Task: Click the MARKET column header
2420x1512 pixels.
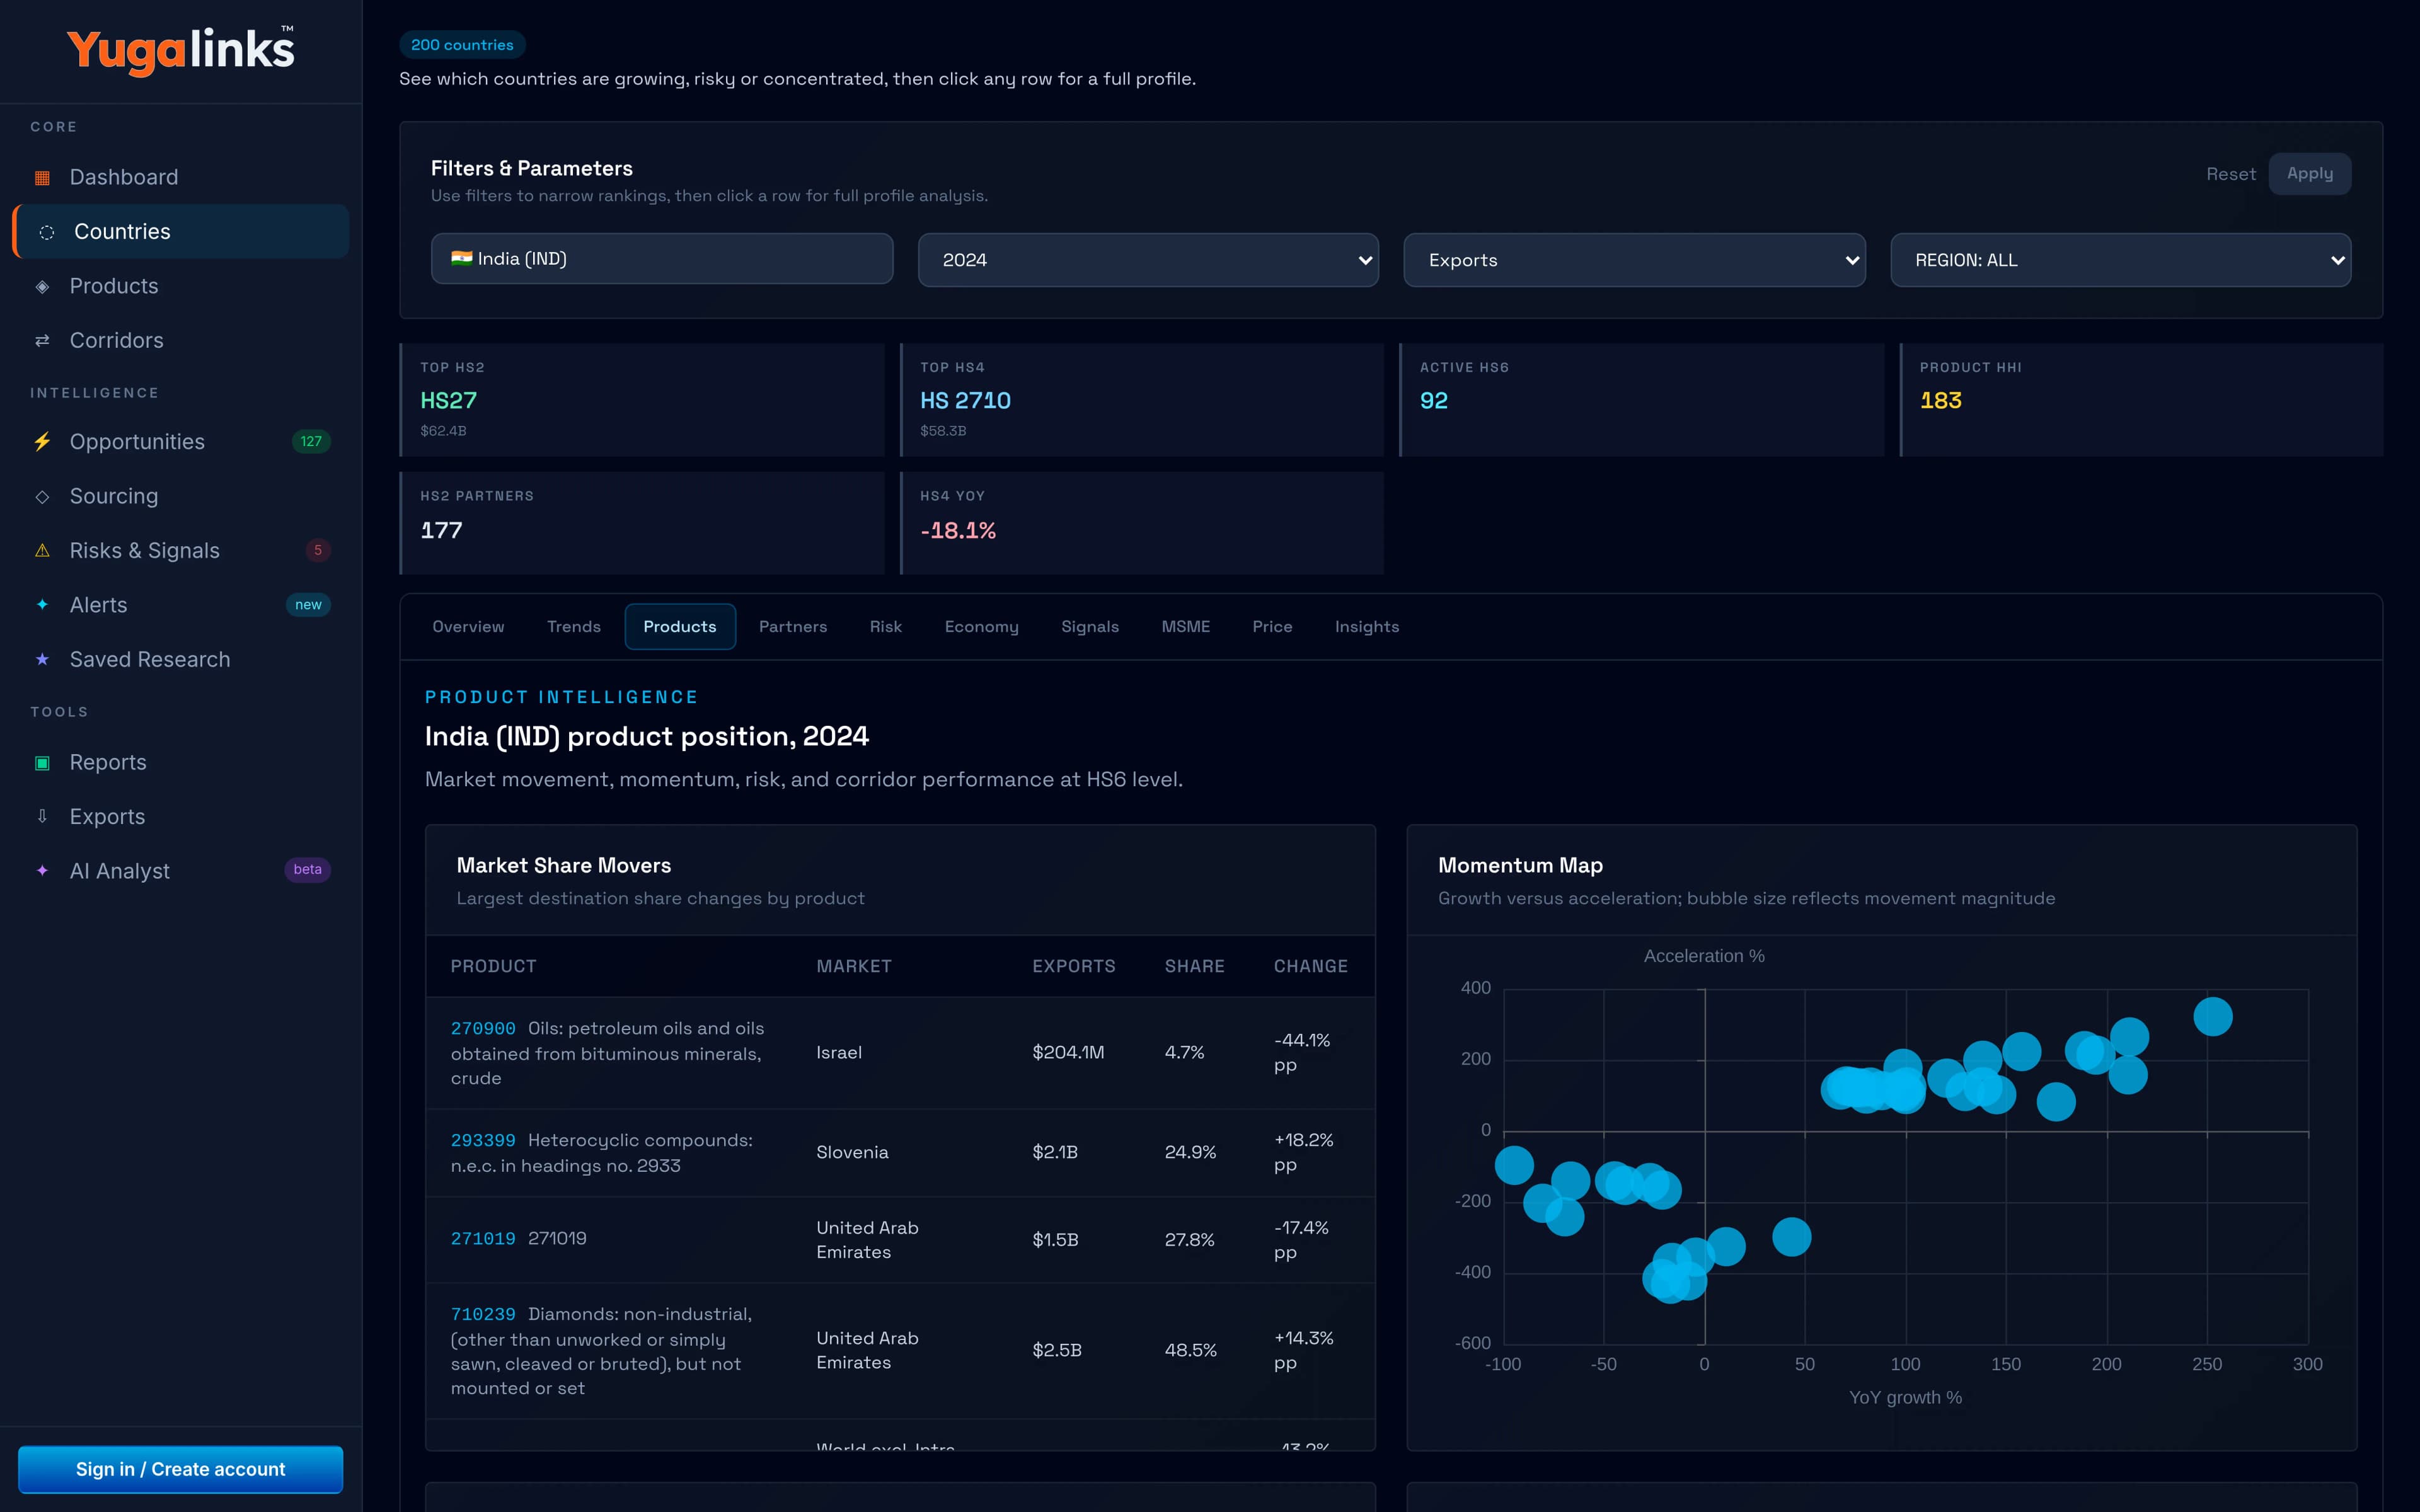Action: coord(854,967)
